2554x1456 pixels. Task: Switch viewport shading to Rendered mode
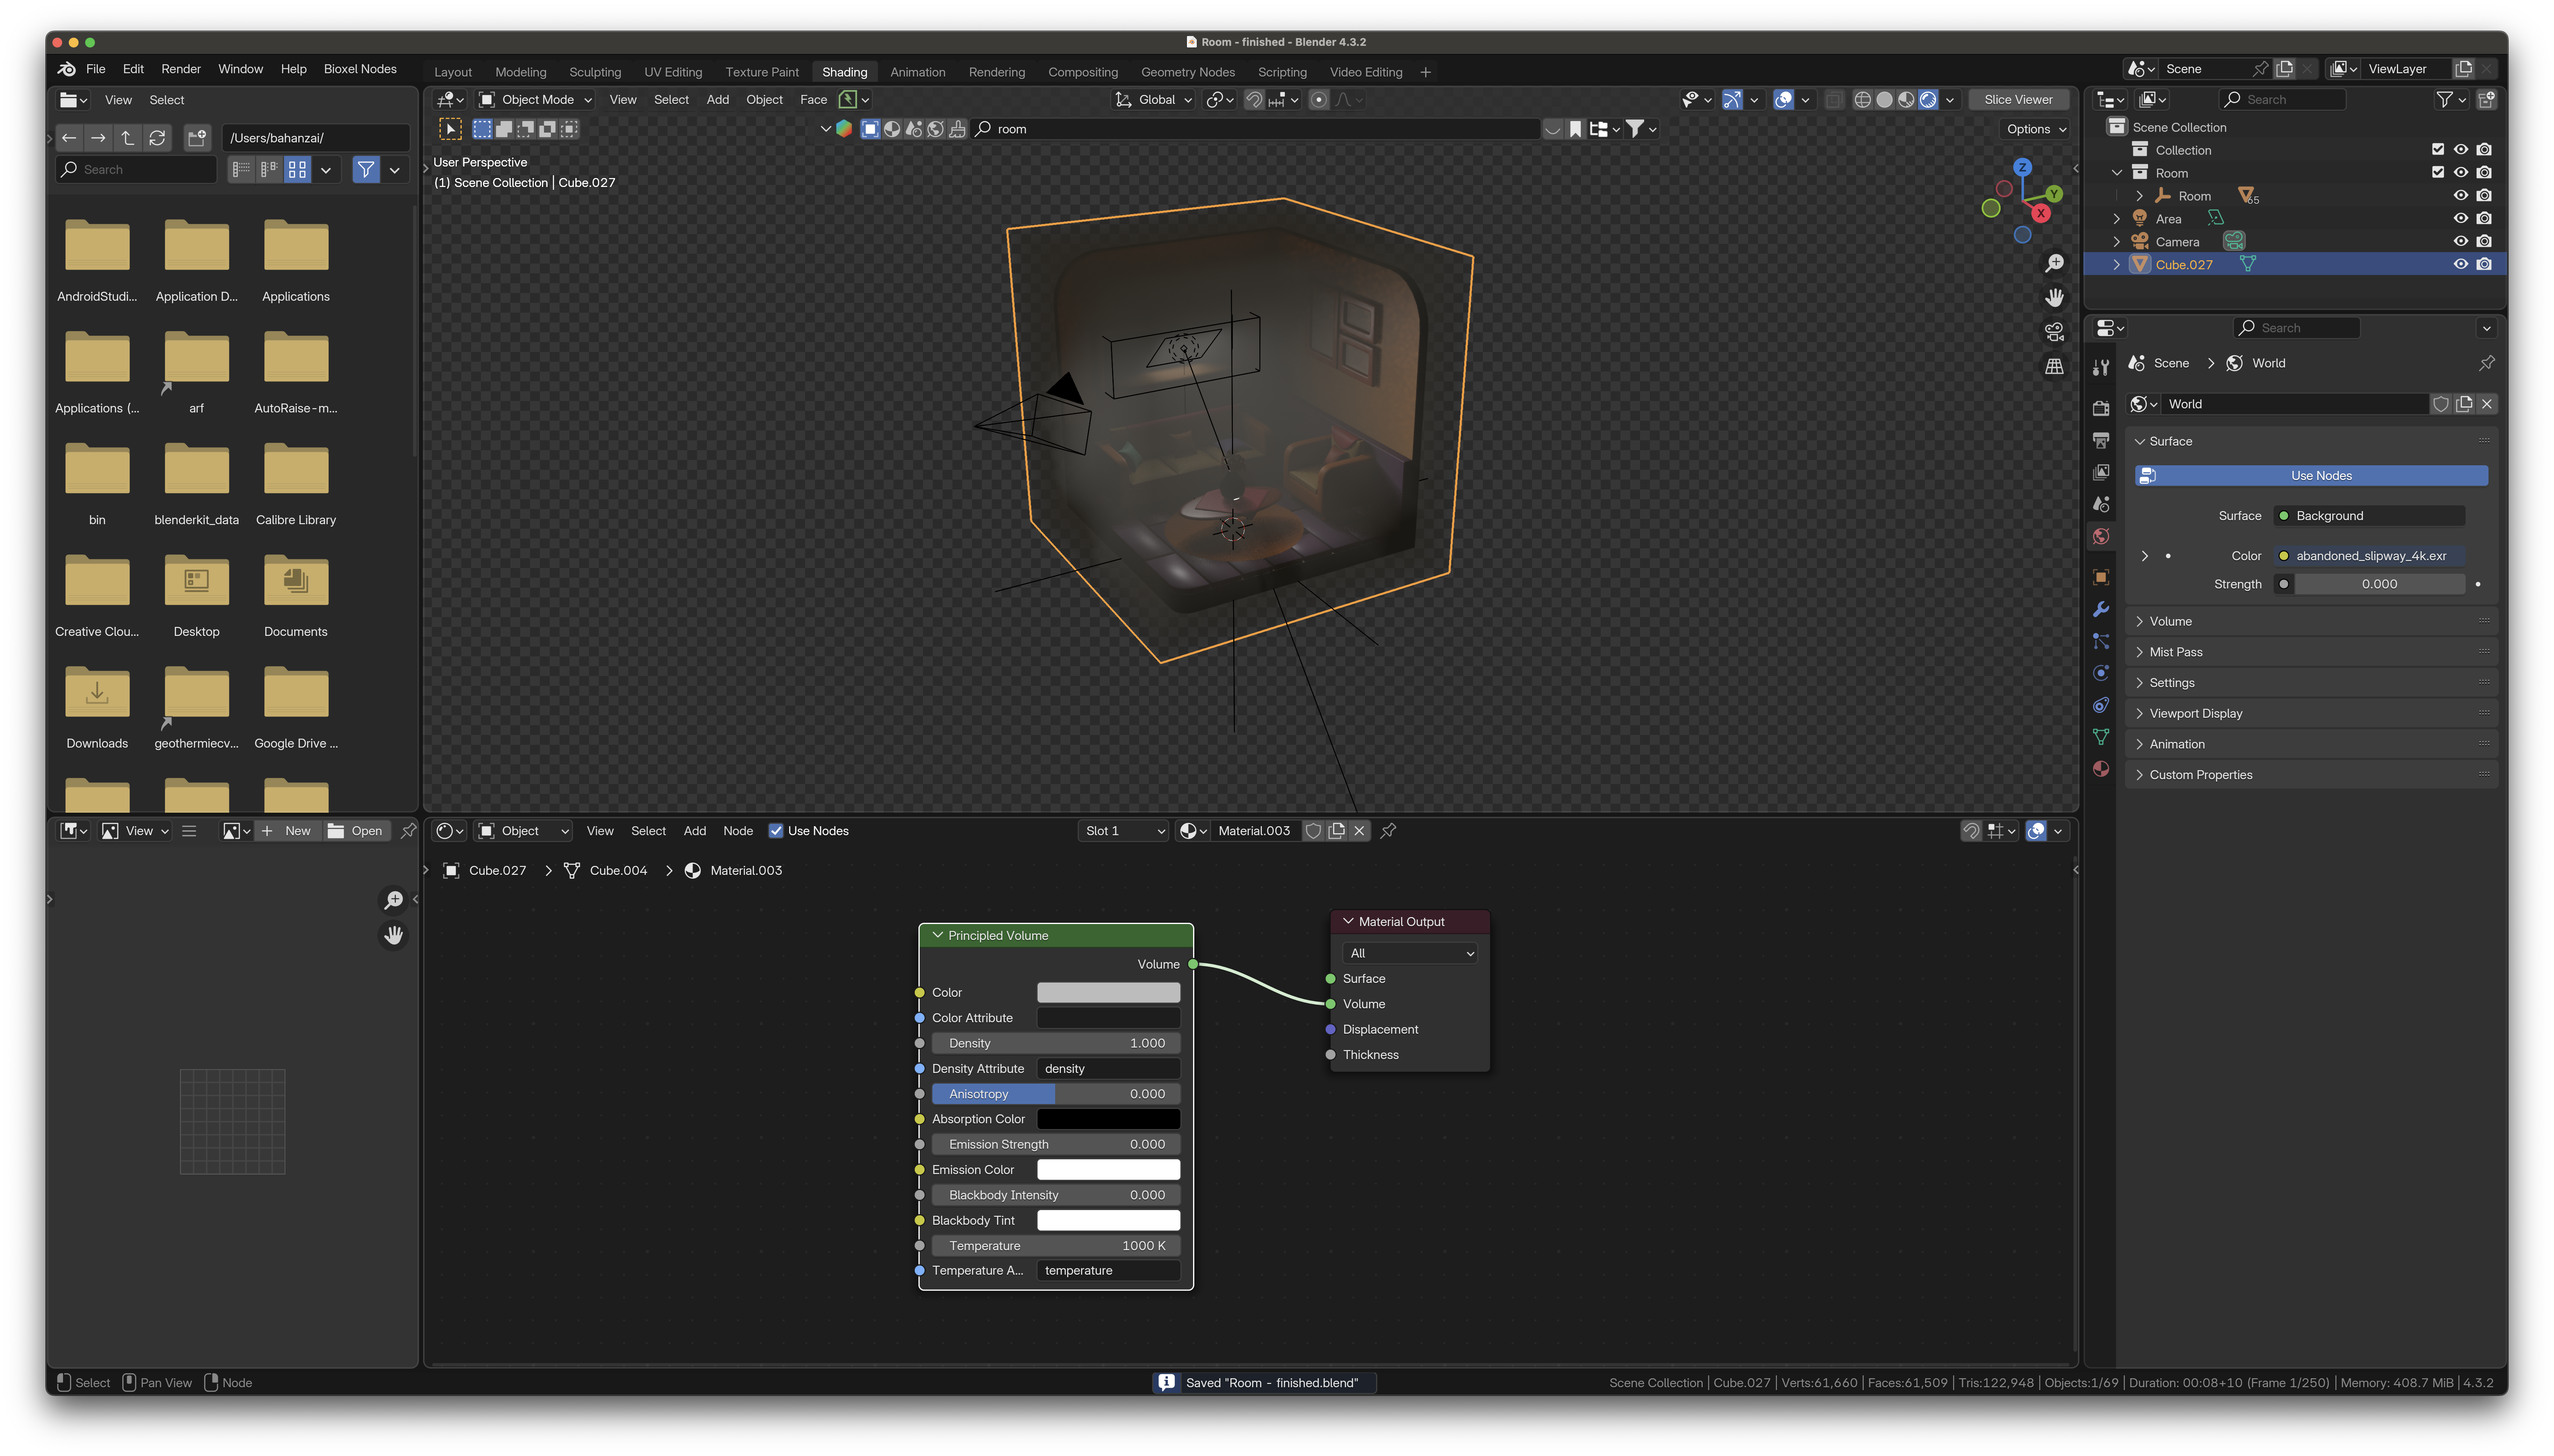[x=1928, y=99]
